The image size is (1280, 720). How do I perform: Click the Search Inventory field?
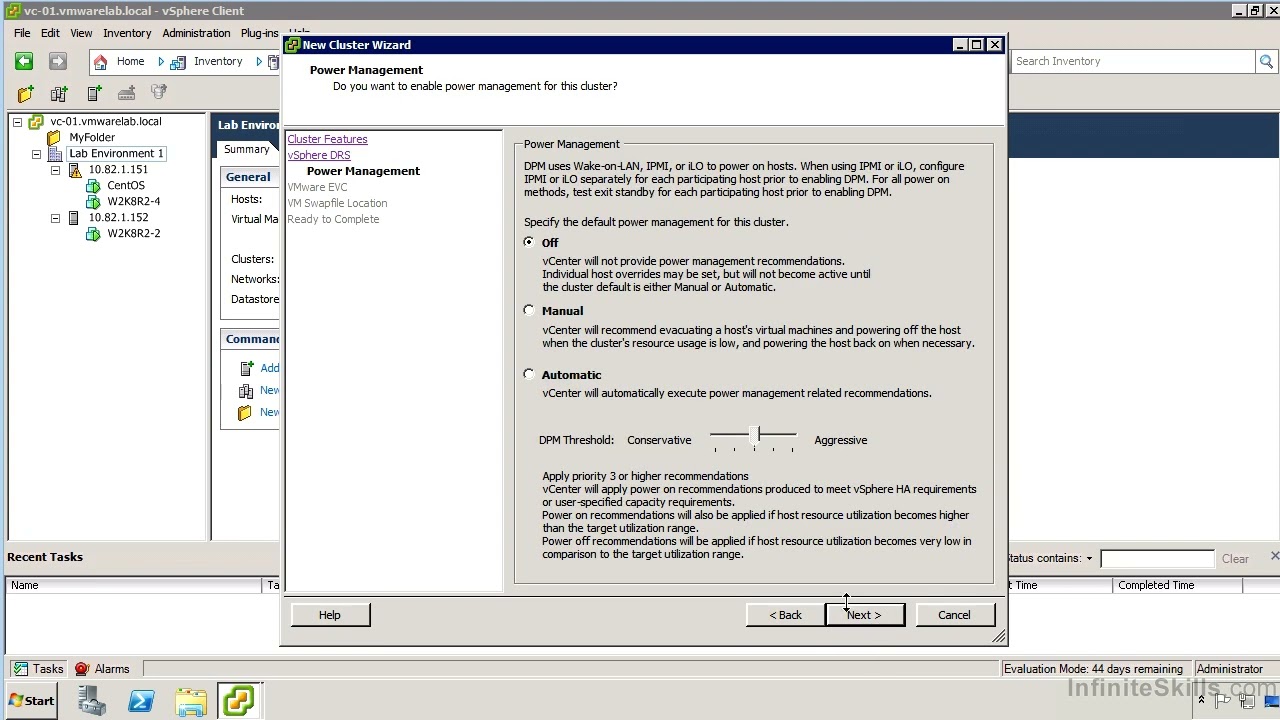click(1132, 61)
